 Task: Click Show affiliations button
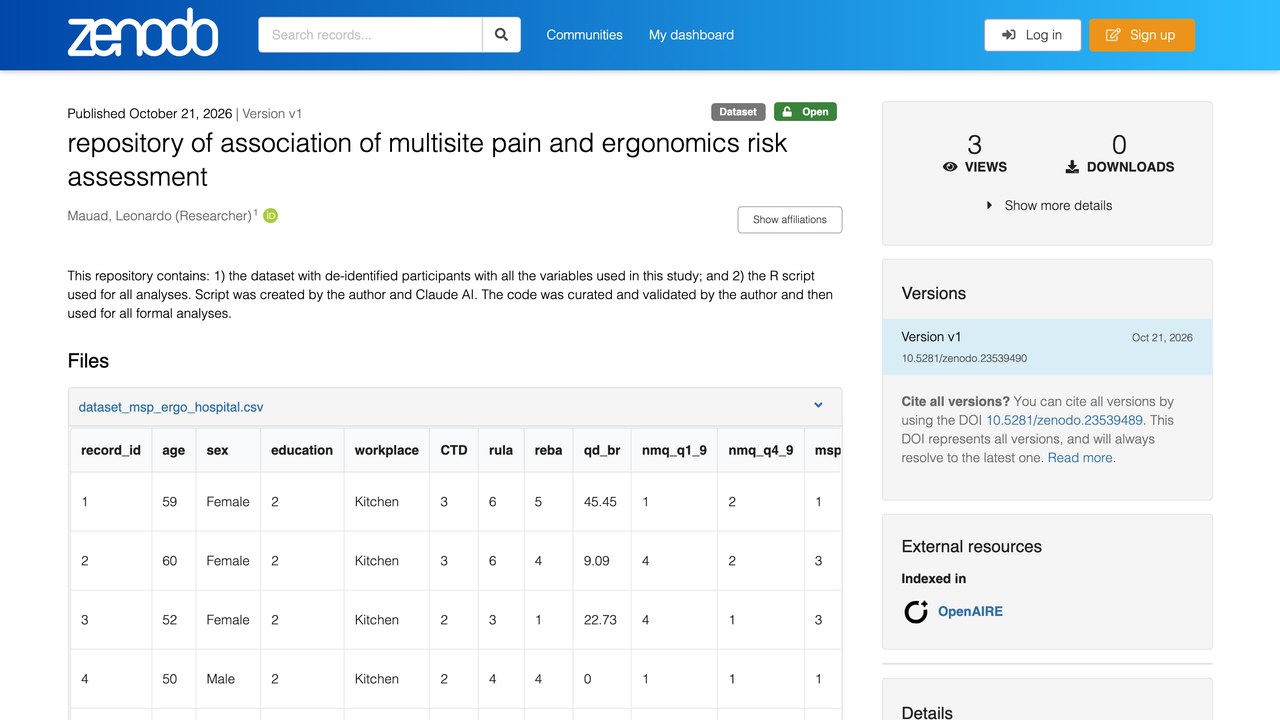pos(790,220)
